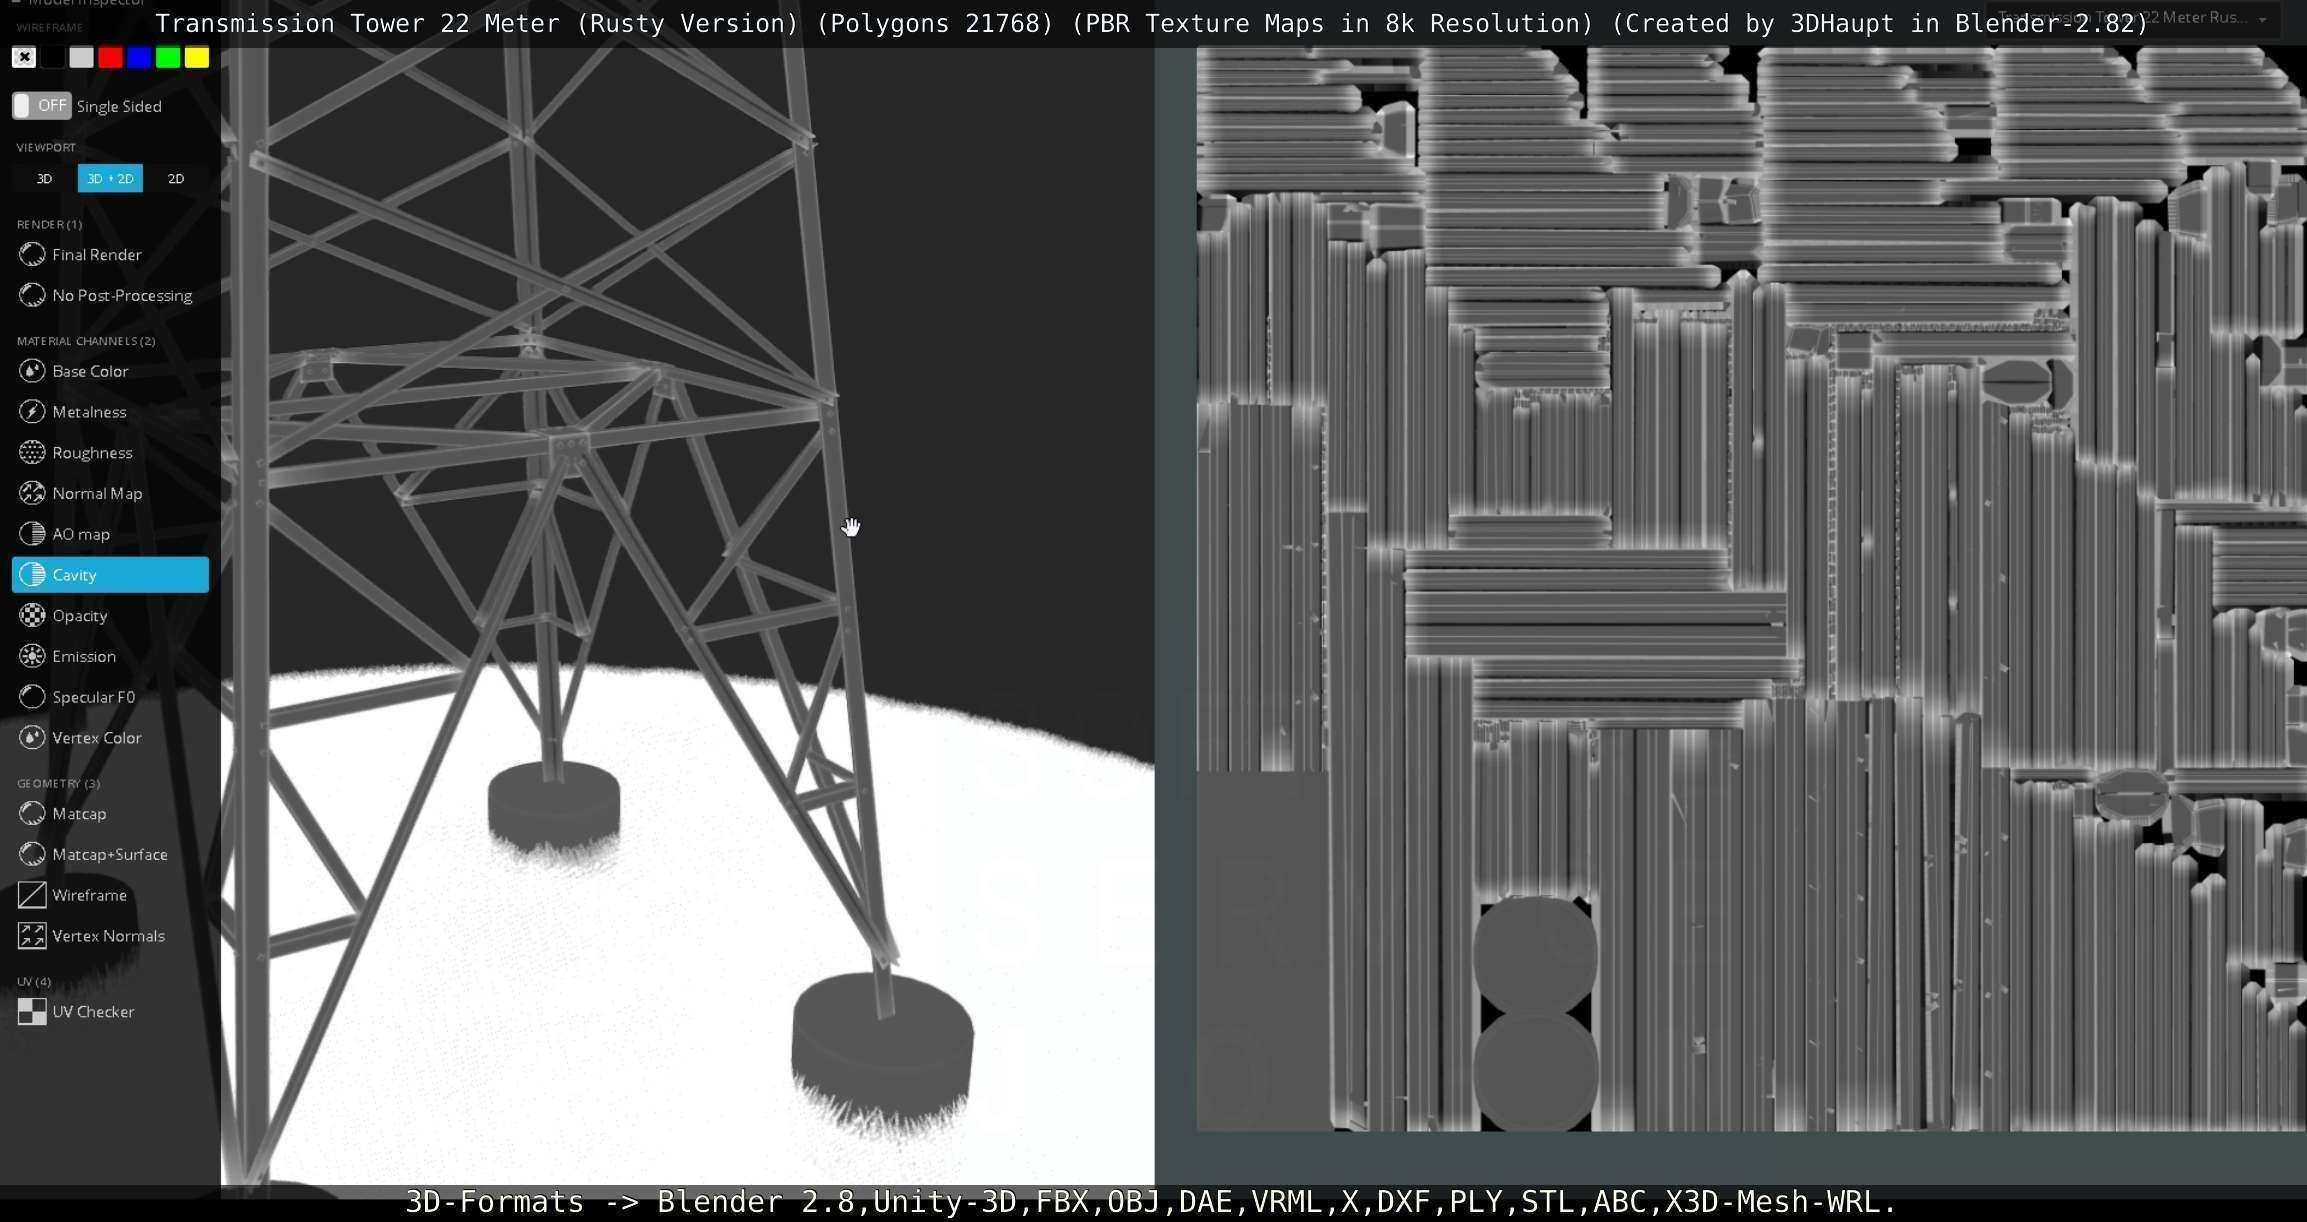Click the Single Sided label text
The image size is (2307, 1222).
pos(119,107)
